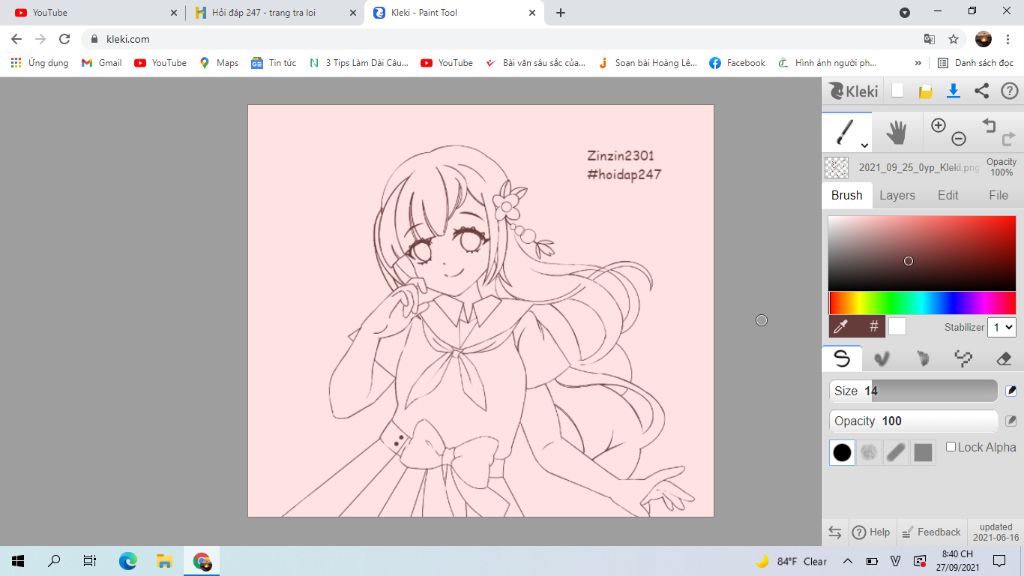Select the Hand pan tool

(897, 133)
